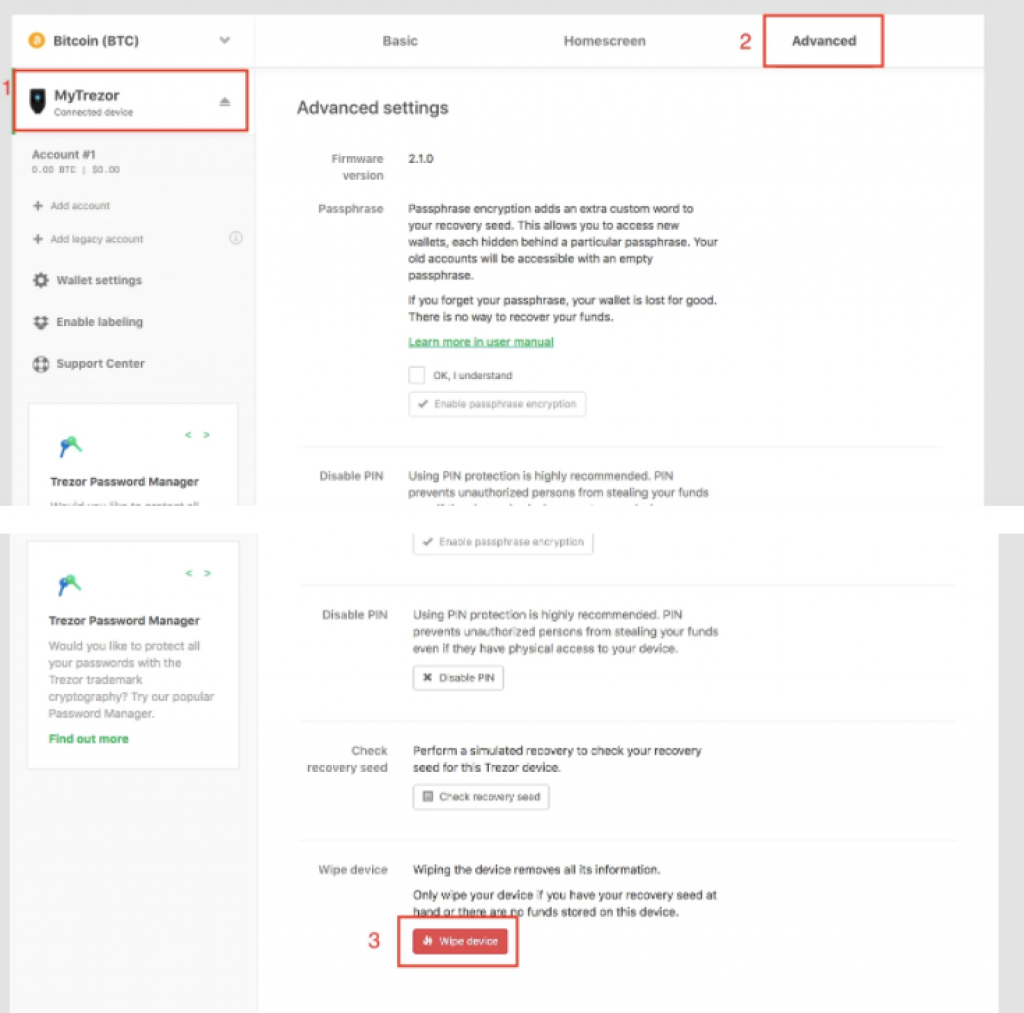Eject the MyTrezor device

(x=225, y=101)
